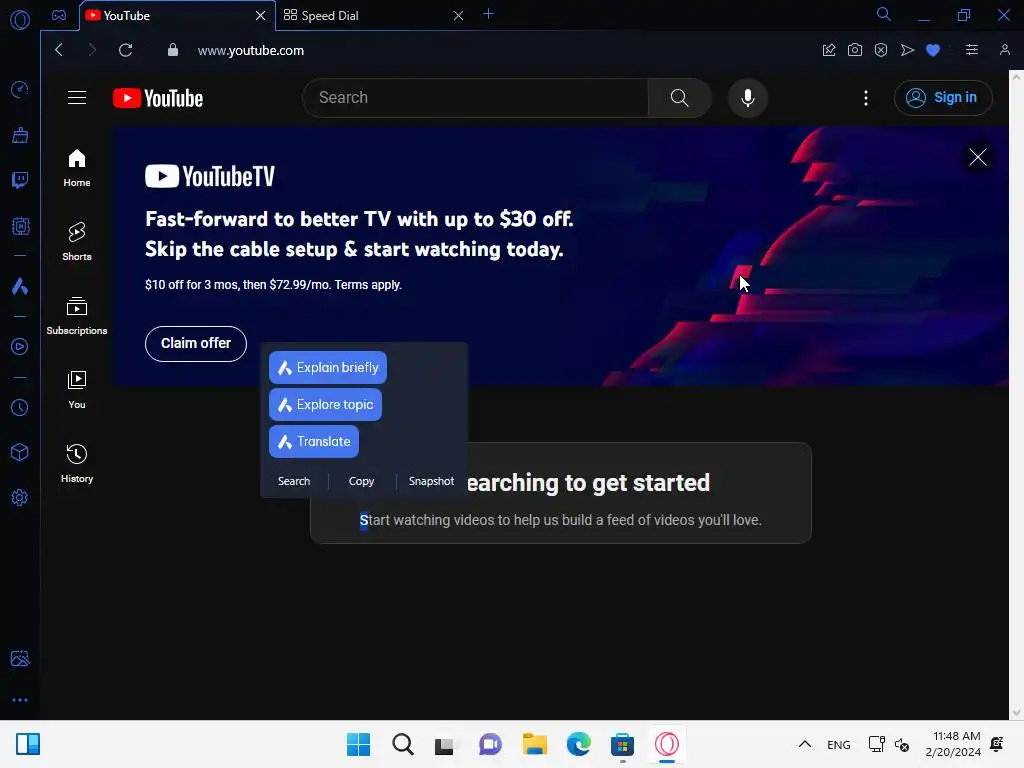Image resolution: width=1024 pixels, height=768 pixels.
Task: Click the sidebar three-dots more button
Action: click(x=20, y=700)
